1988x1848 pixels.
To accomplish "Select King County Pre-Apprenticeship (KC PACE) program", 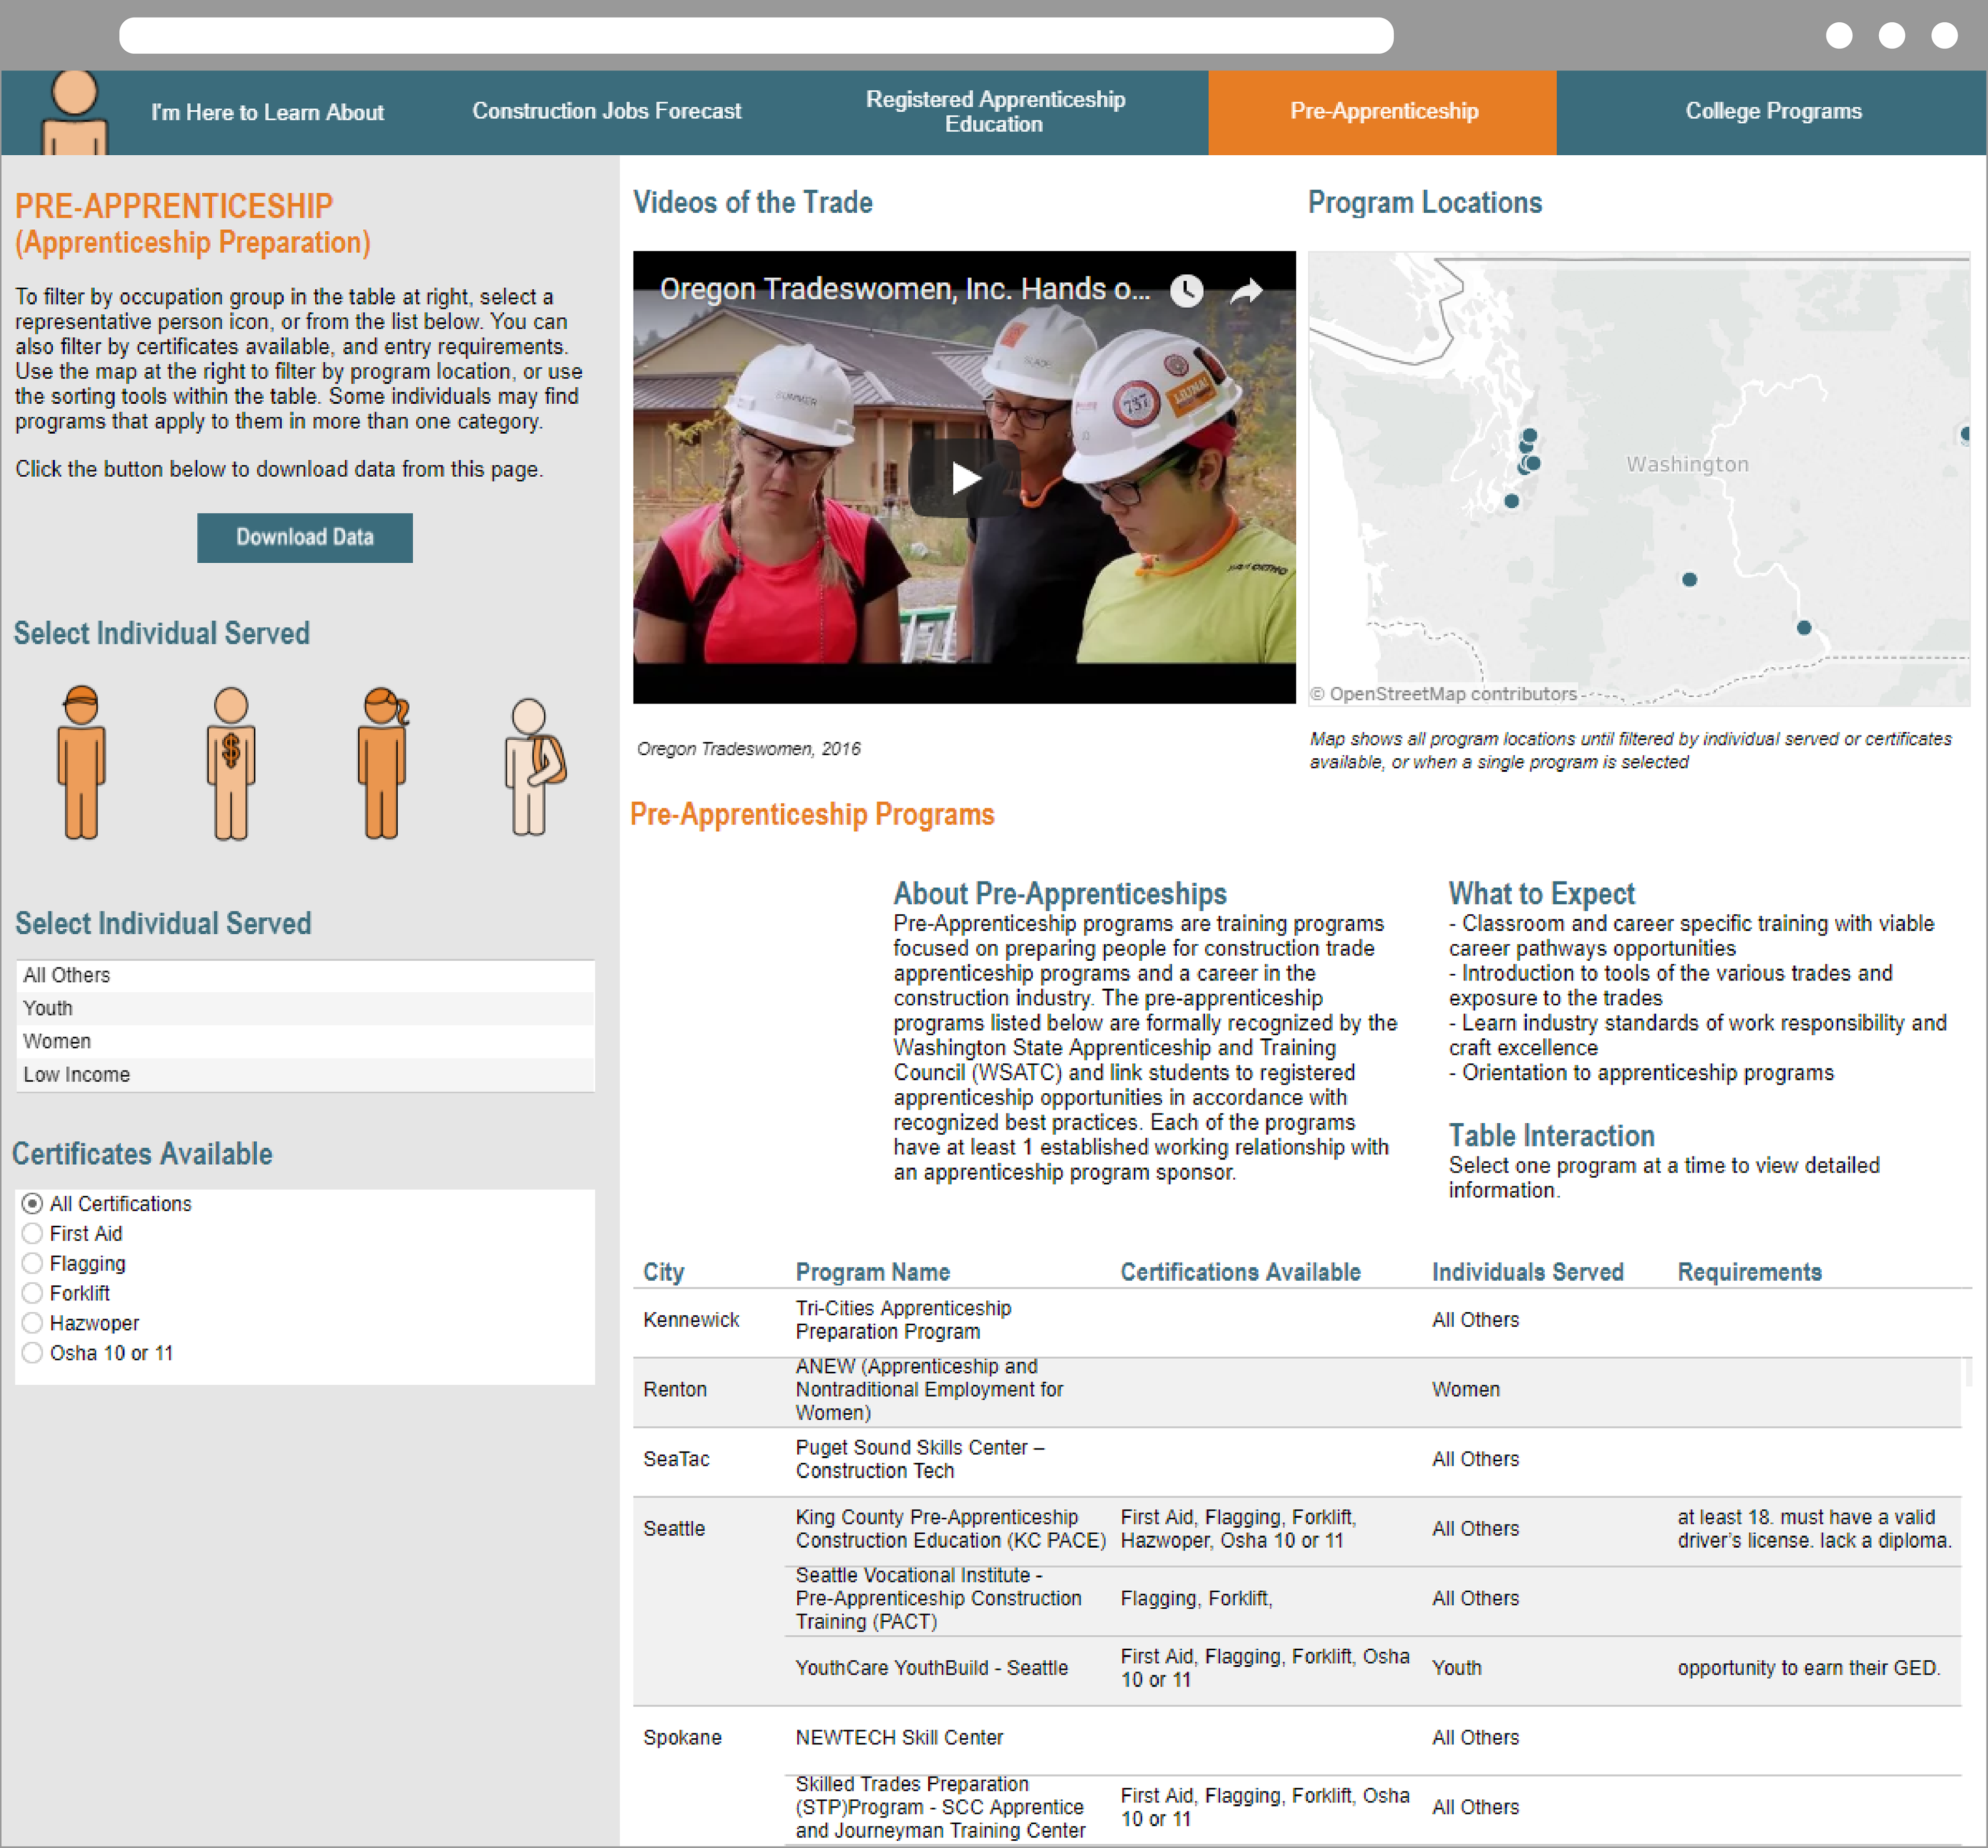I will click(x=950, y=1529).
